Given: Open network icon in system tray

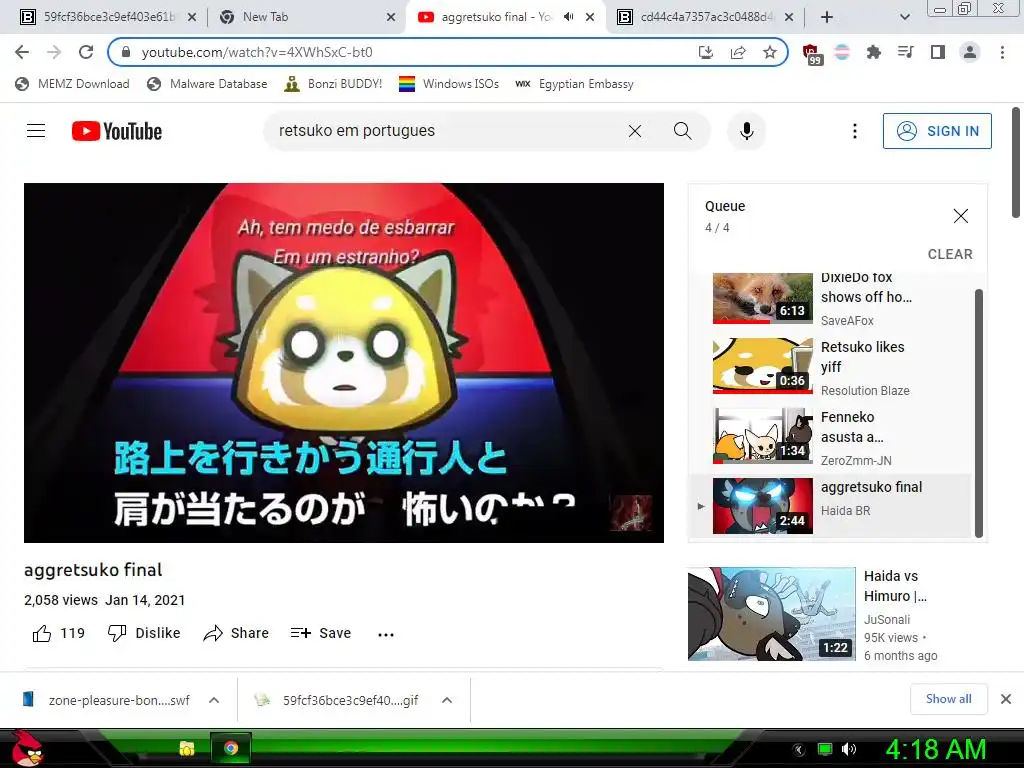Looking at the screenshot, I should (x=825, y=749).
